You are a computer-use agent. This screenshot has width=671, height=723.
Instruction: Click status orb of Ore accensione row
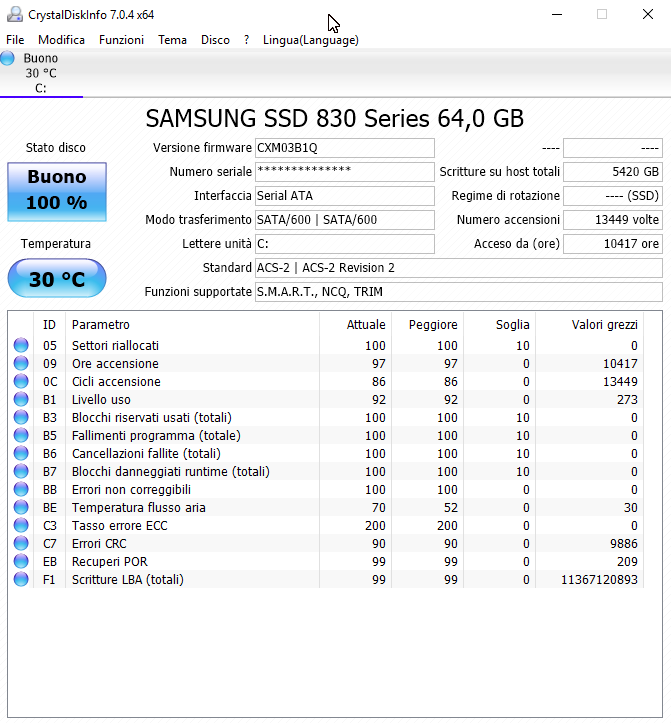pyautogui.click(x=21, y=363)
